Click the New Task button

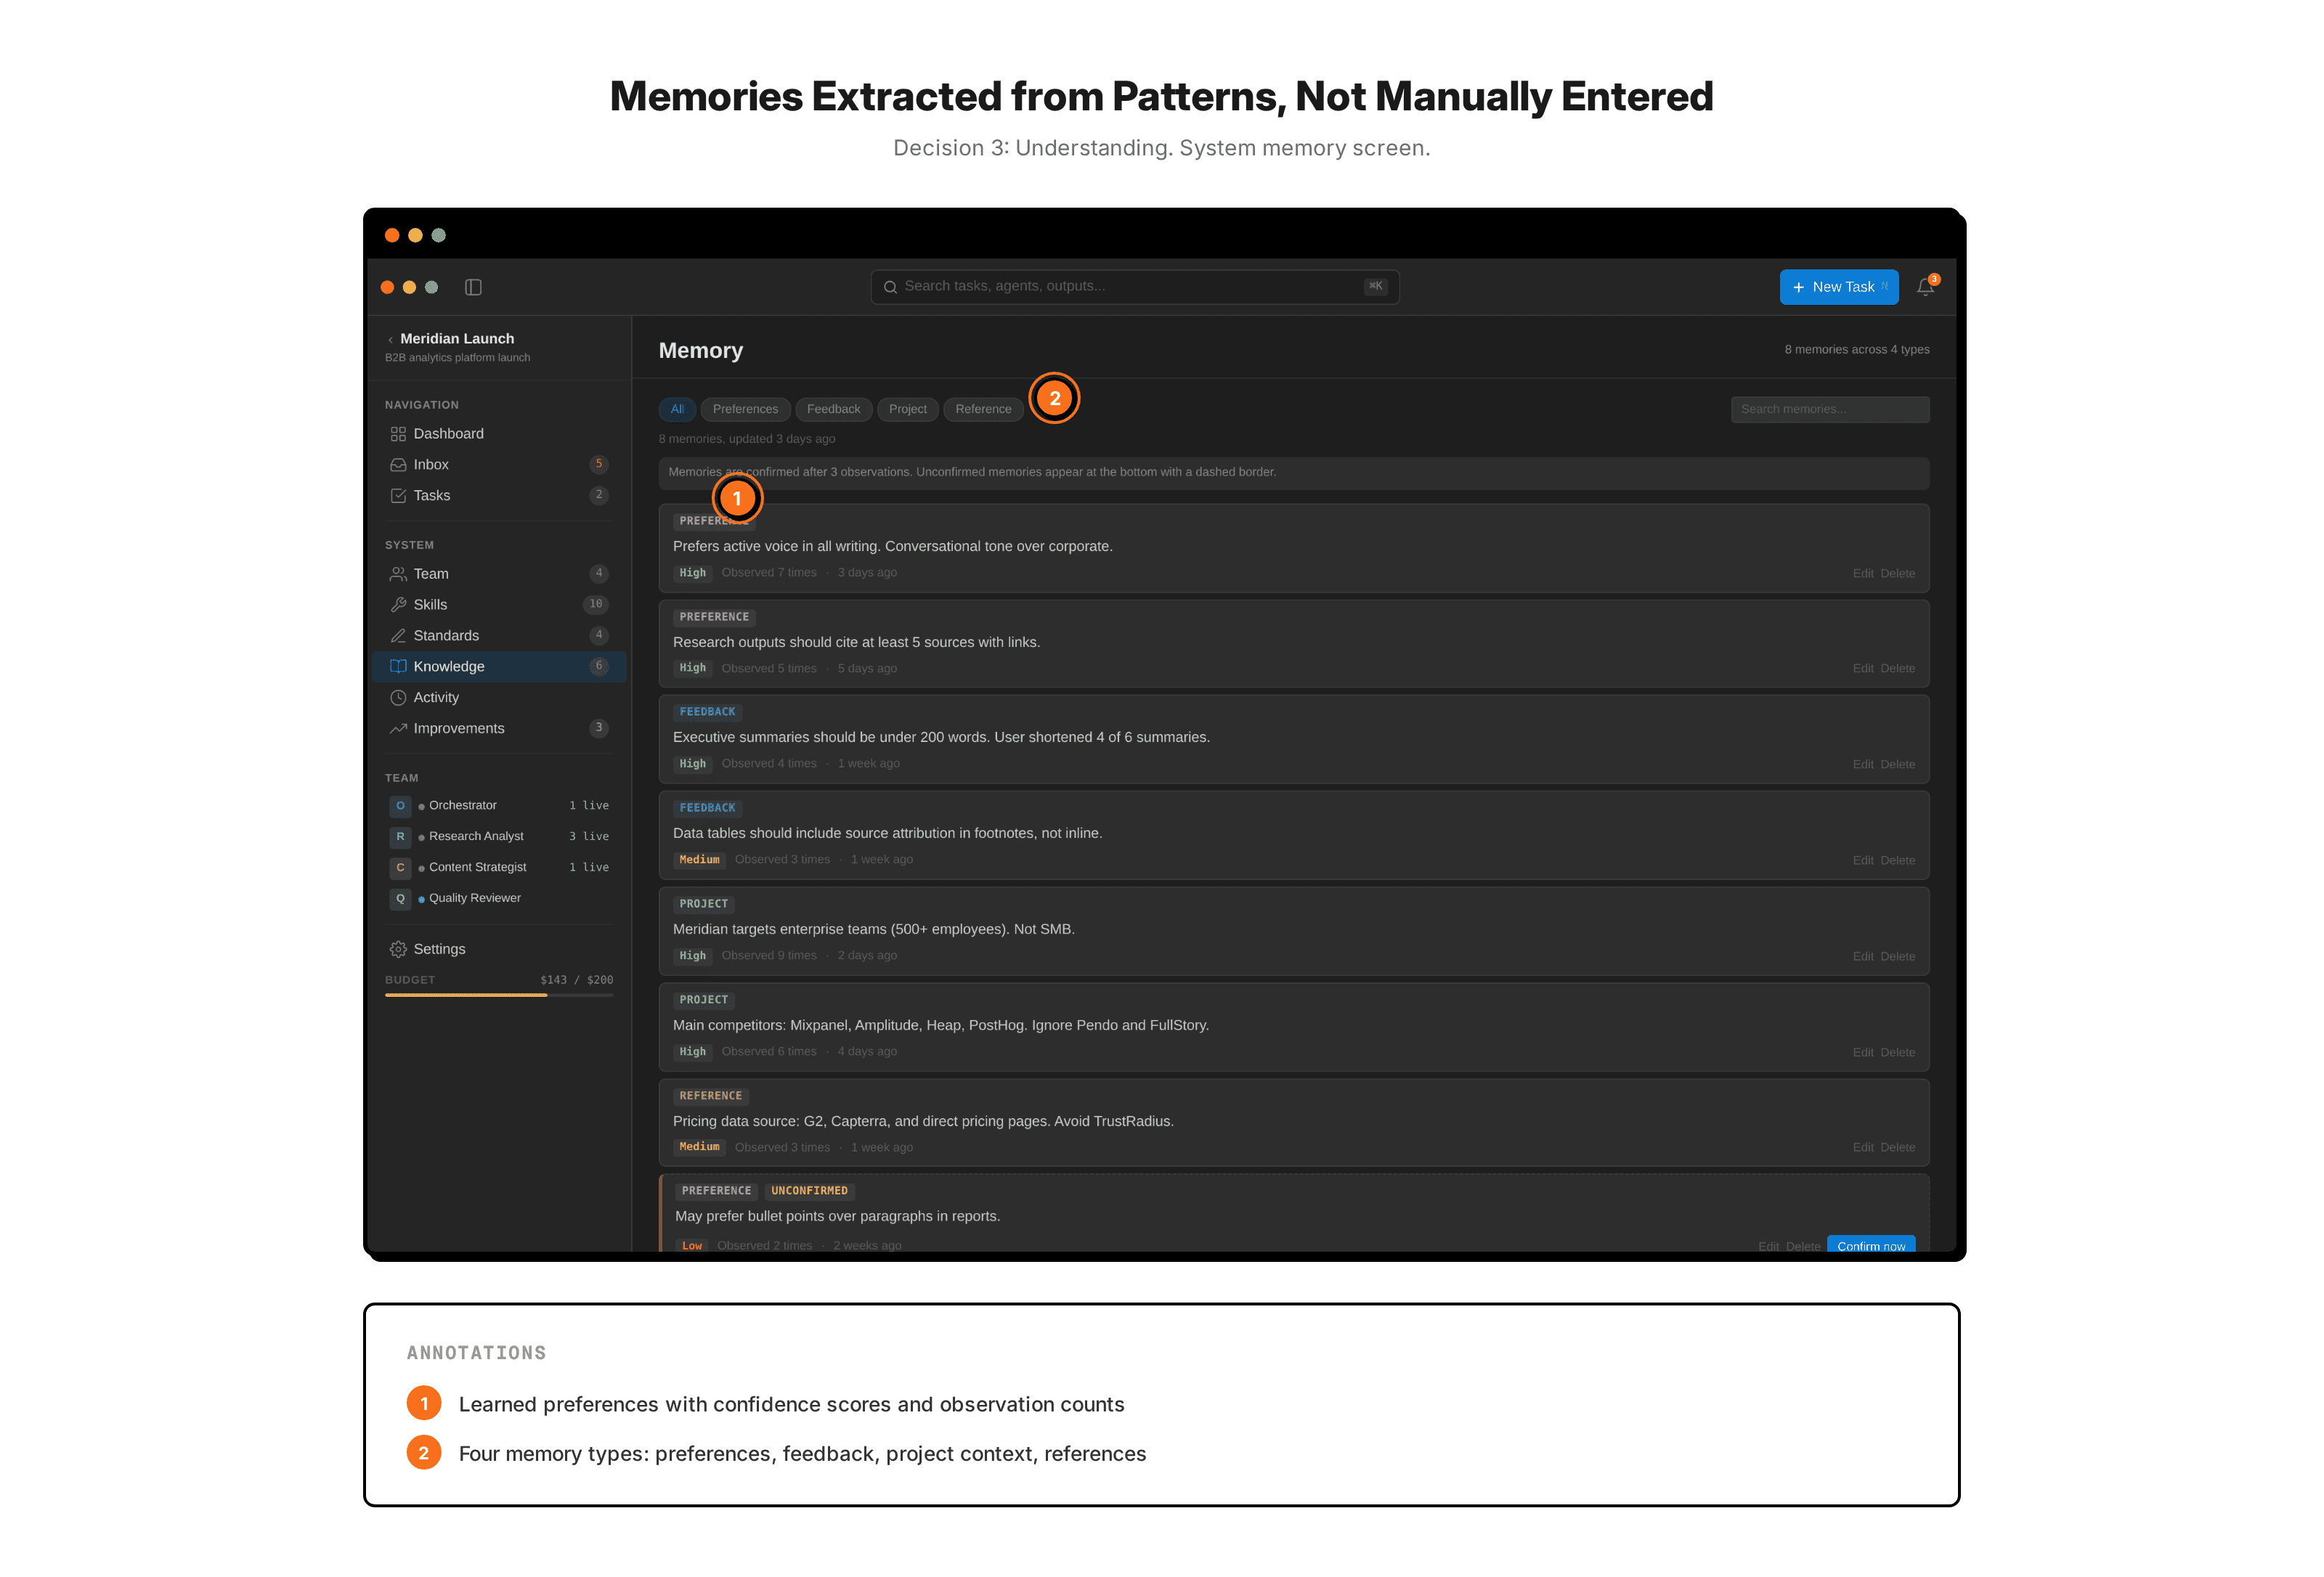(x=1838, y=287)
